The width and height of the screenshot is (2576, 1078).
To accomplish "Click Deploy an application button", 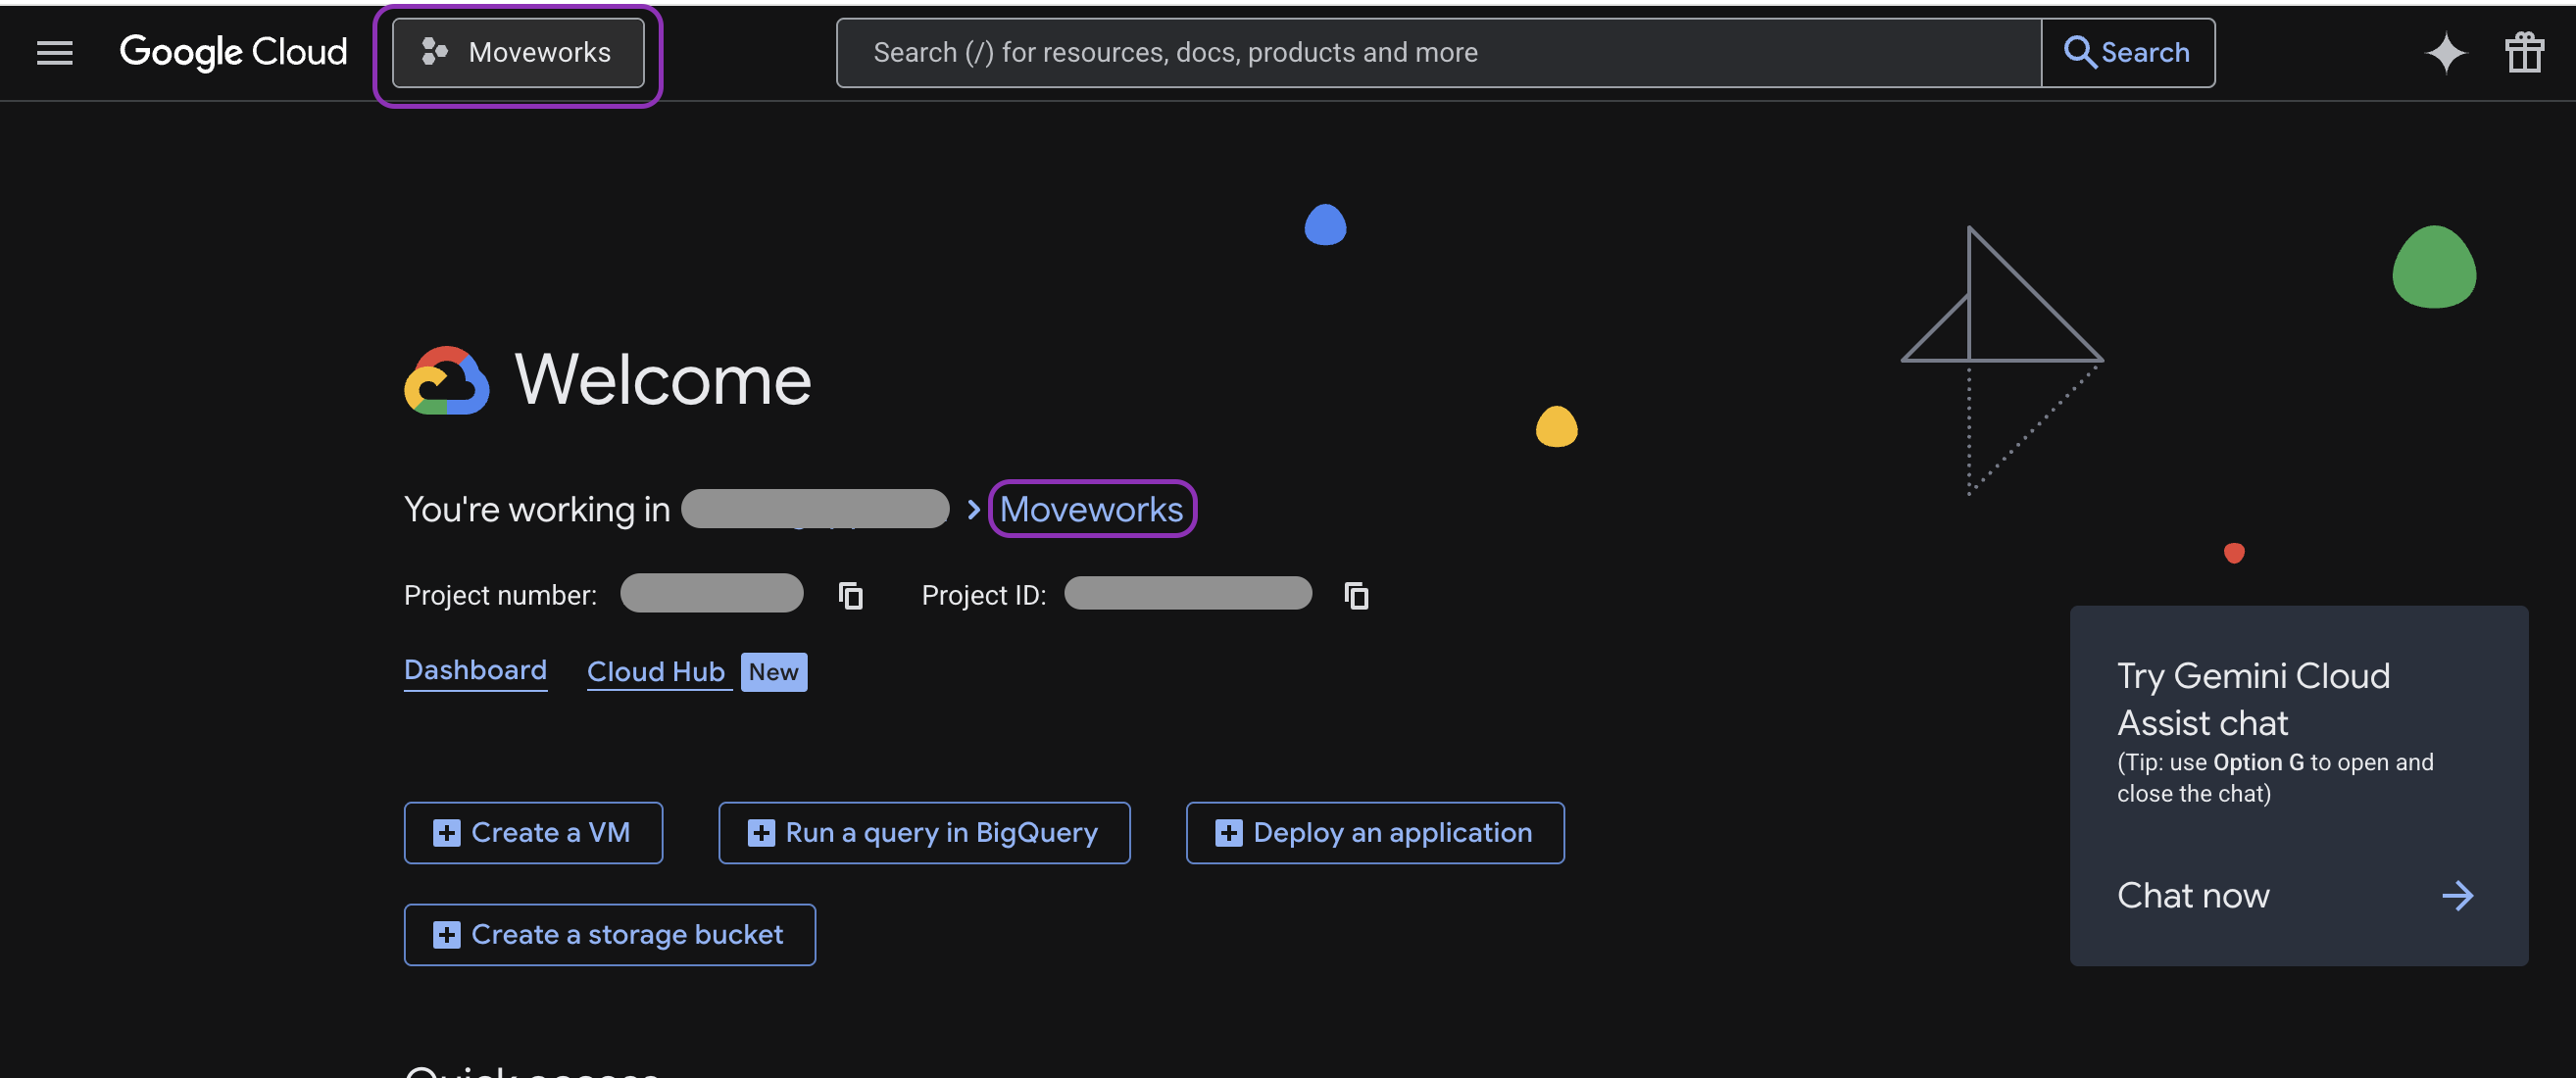I will pos(1374,832).
